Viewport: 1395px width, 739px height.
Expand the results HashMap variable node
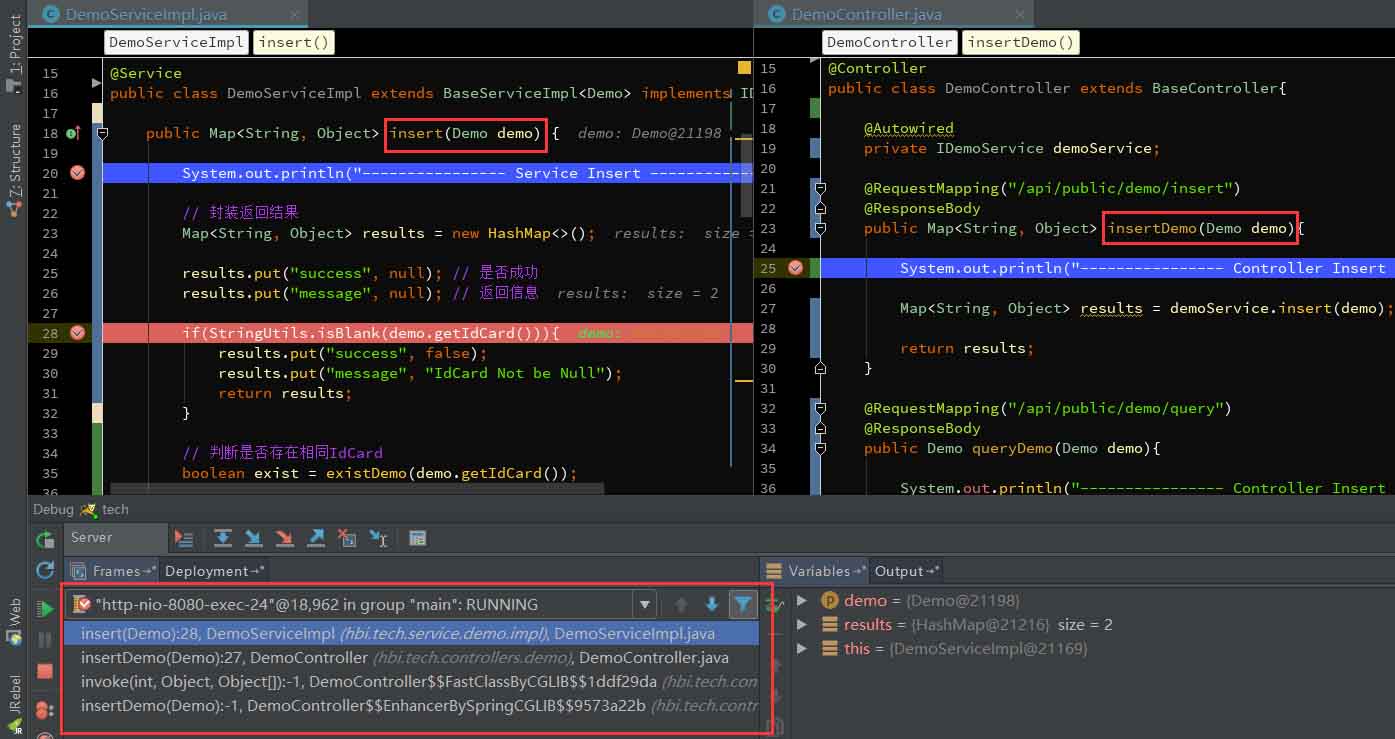tap(802, 624)
